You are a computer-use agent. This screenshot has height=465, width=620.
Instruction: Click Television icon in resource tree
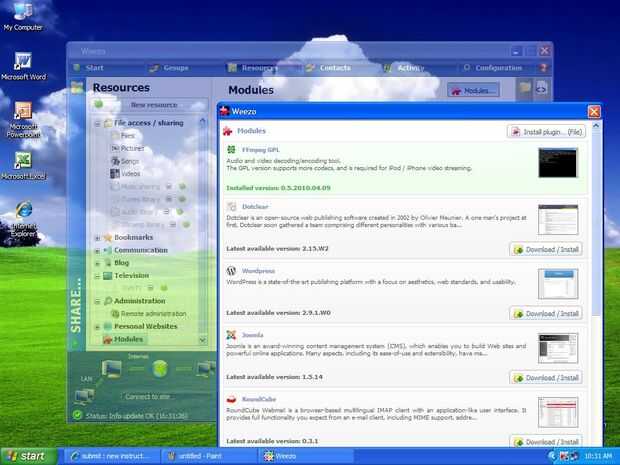(x=108, y=276)
